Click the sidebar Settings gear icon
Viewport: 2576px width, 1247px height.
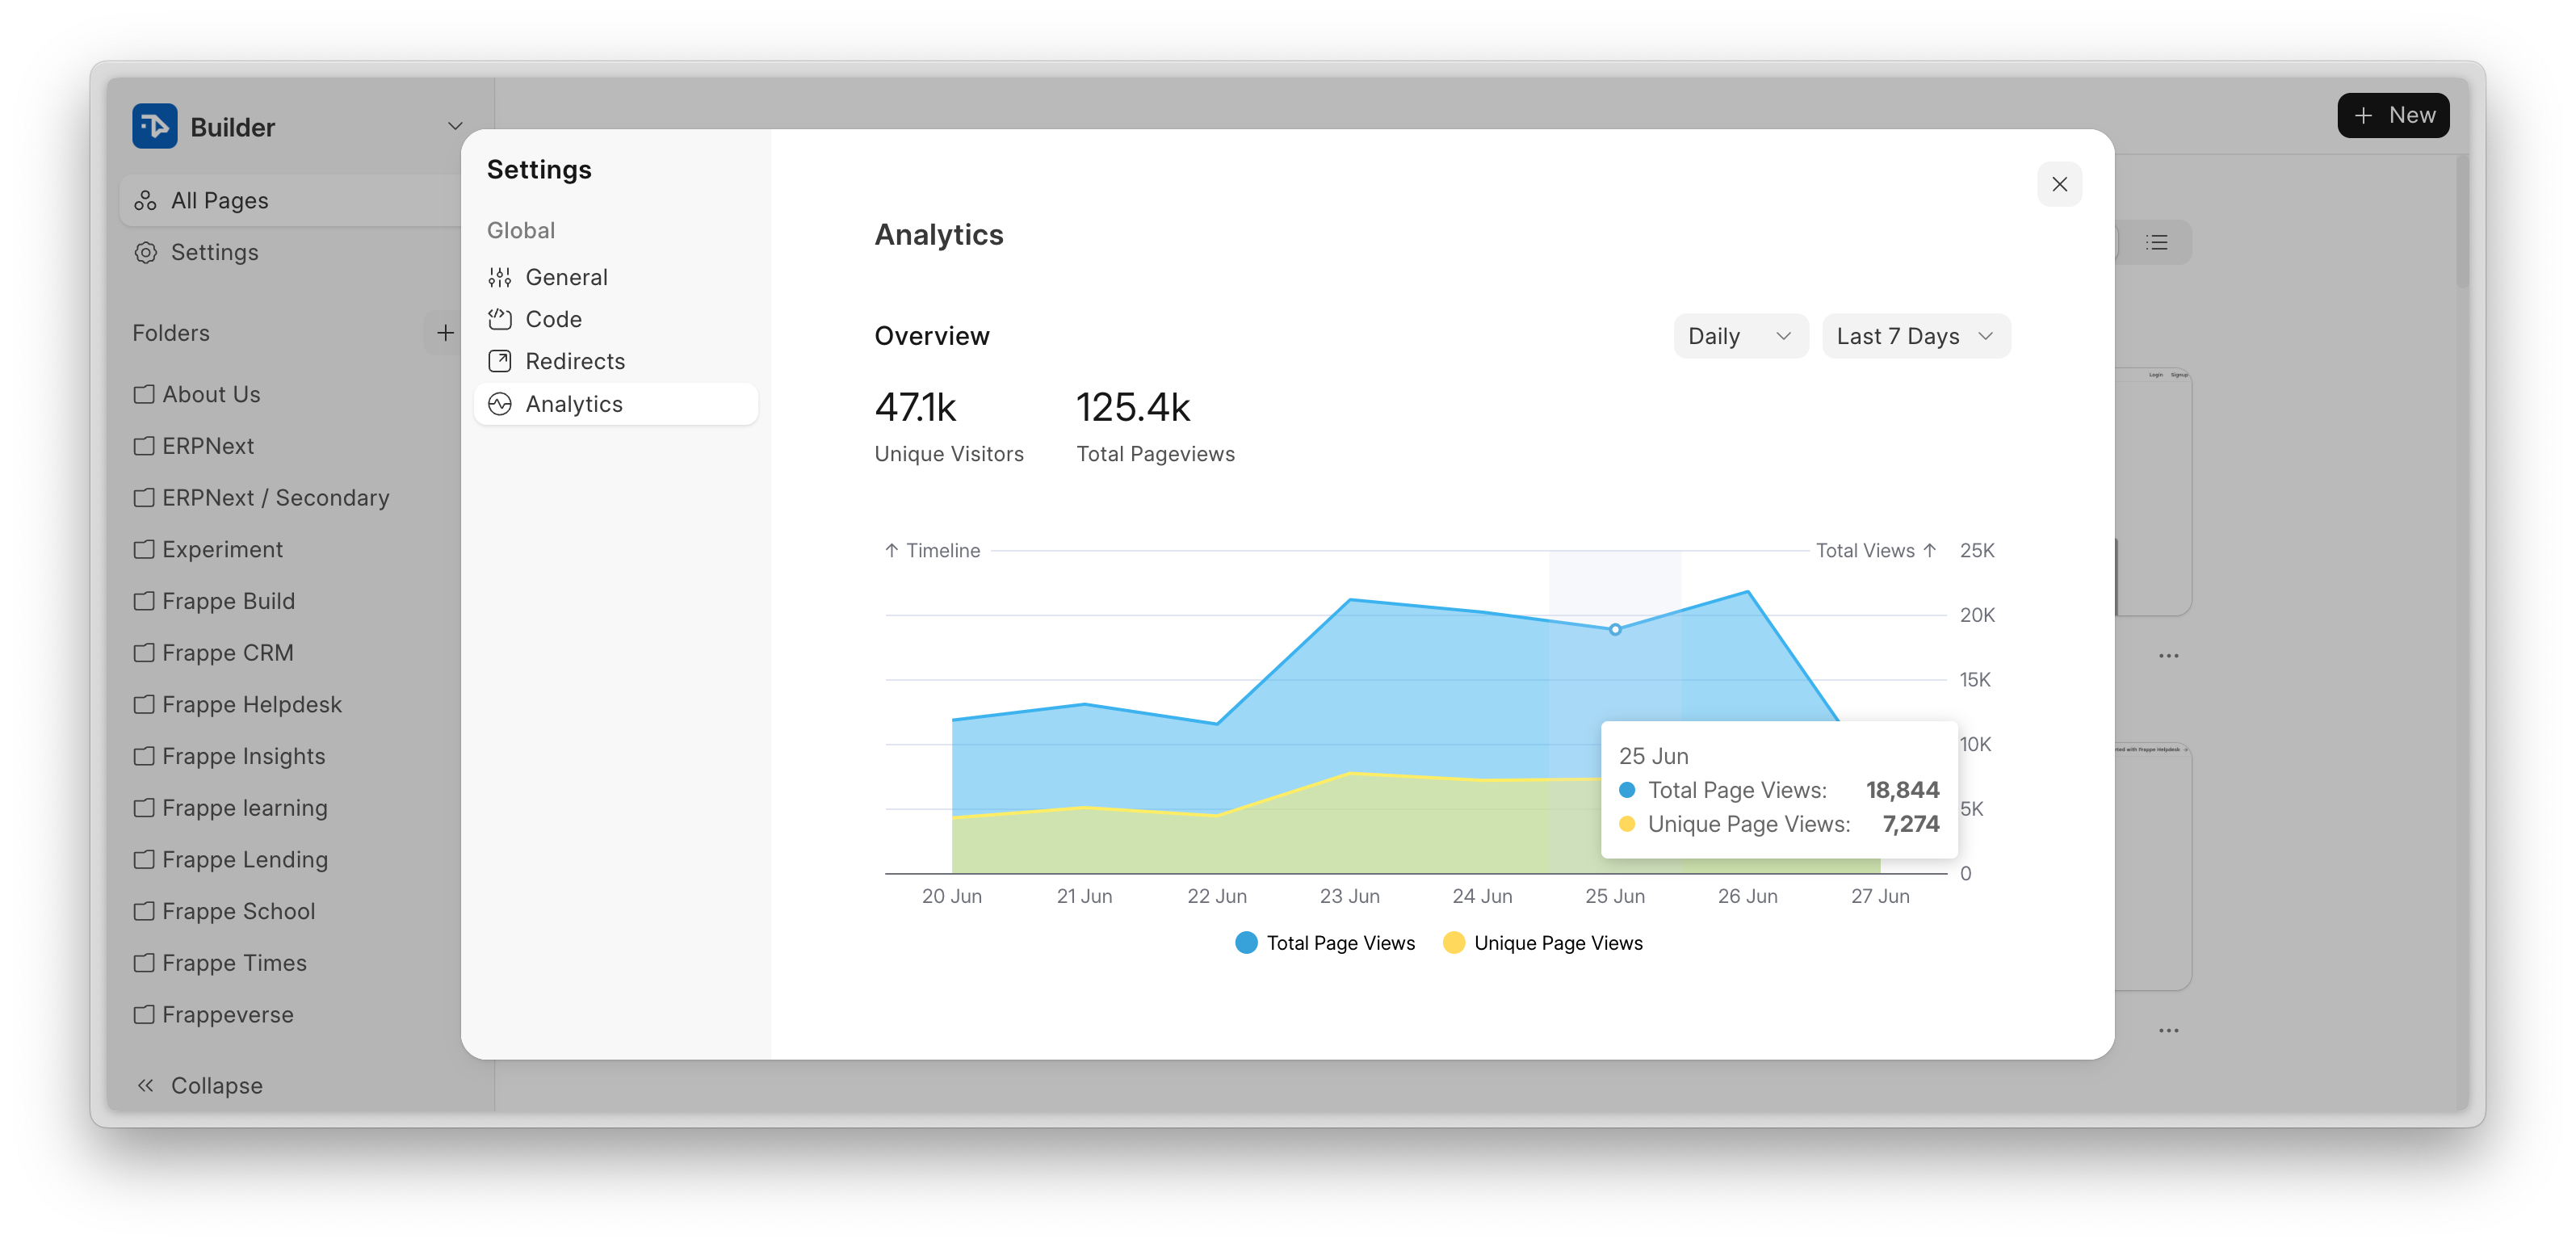click(146, 252)
